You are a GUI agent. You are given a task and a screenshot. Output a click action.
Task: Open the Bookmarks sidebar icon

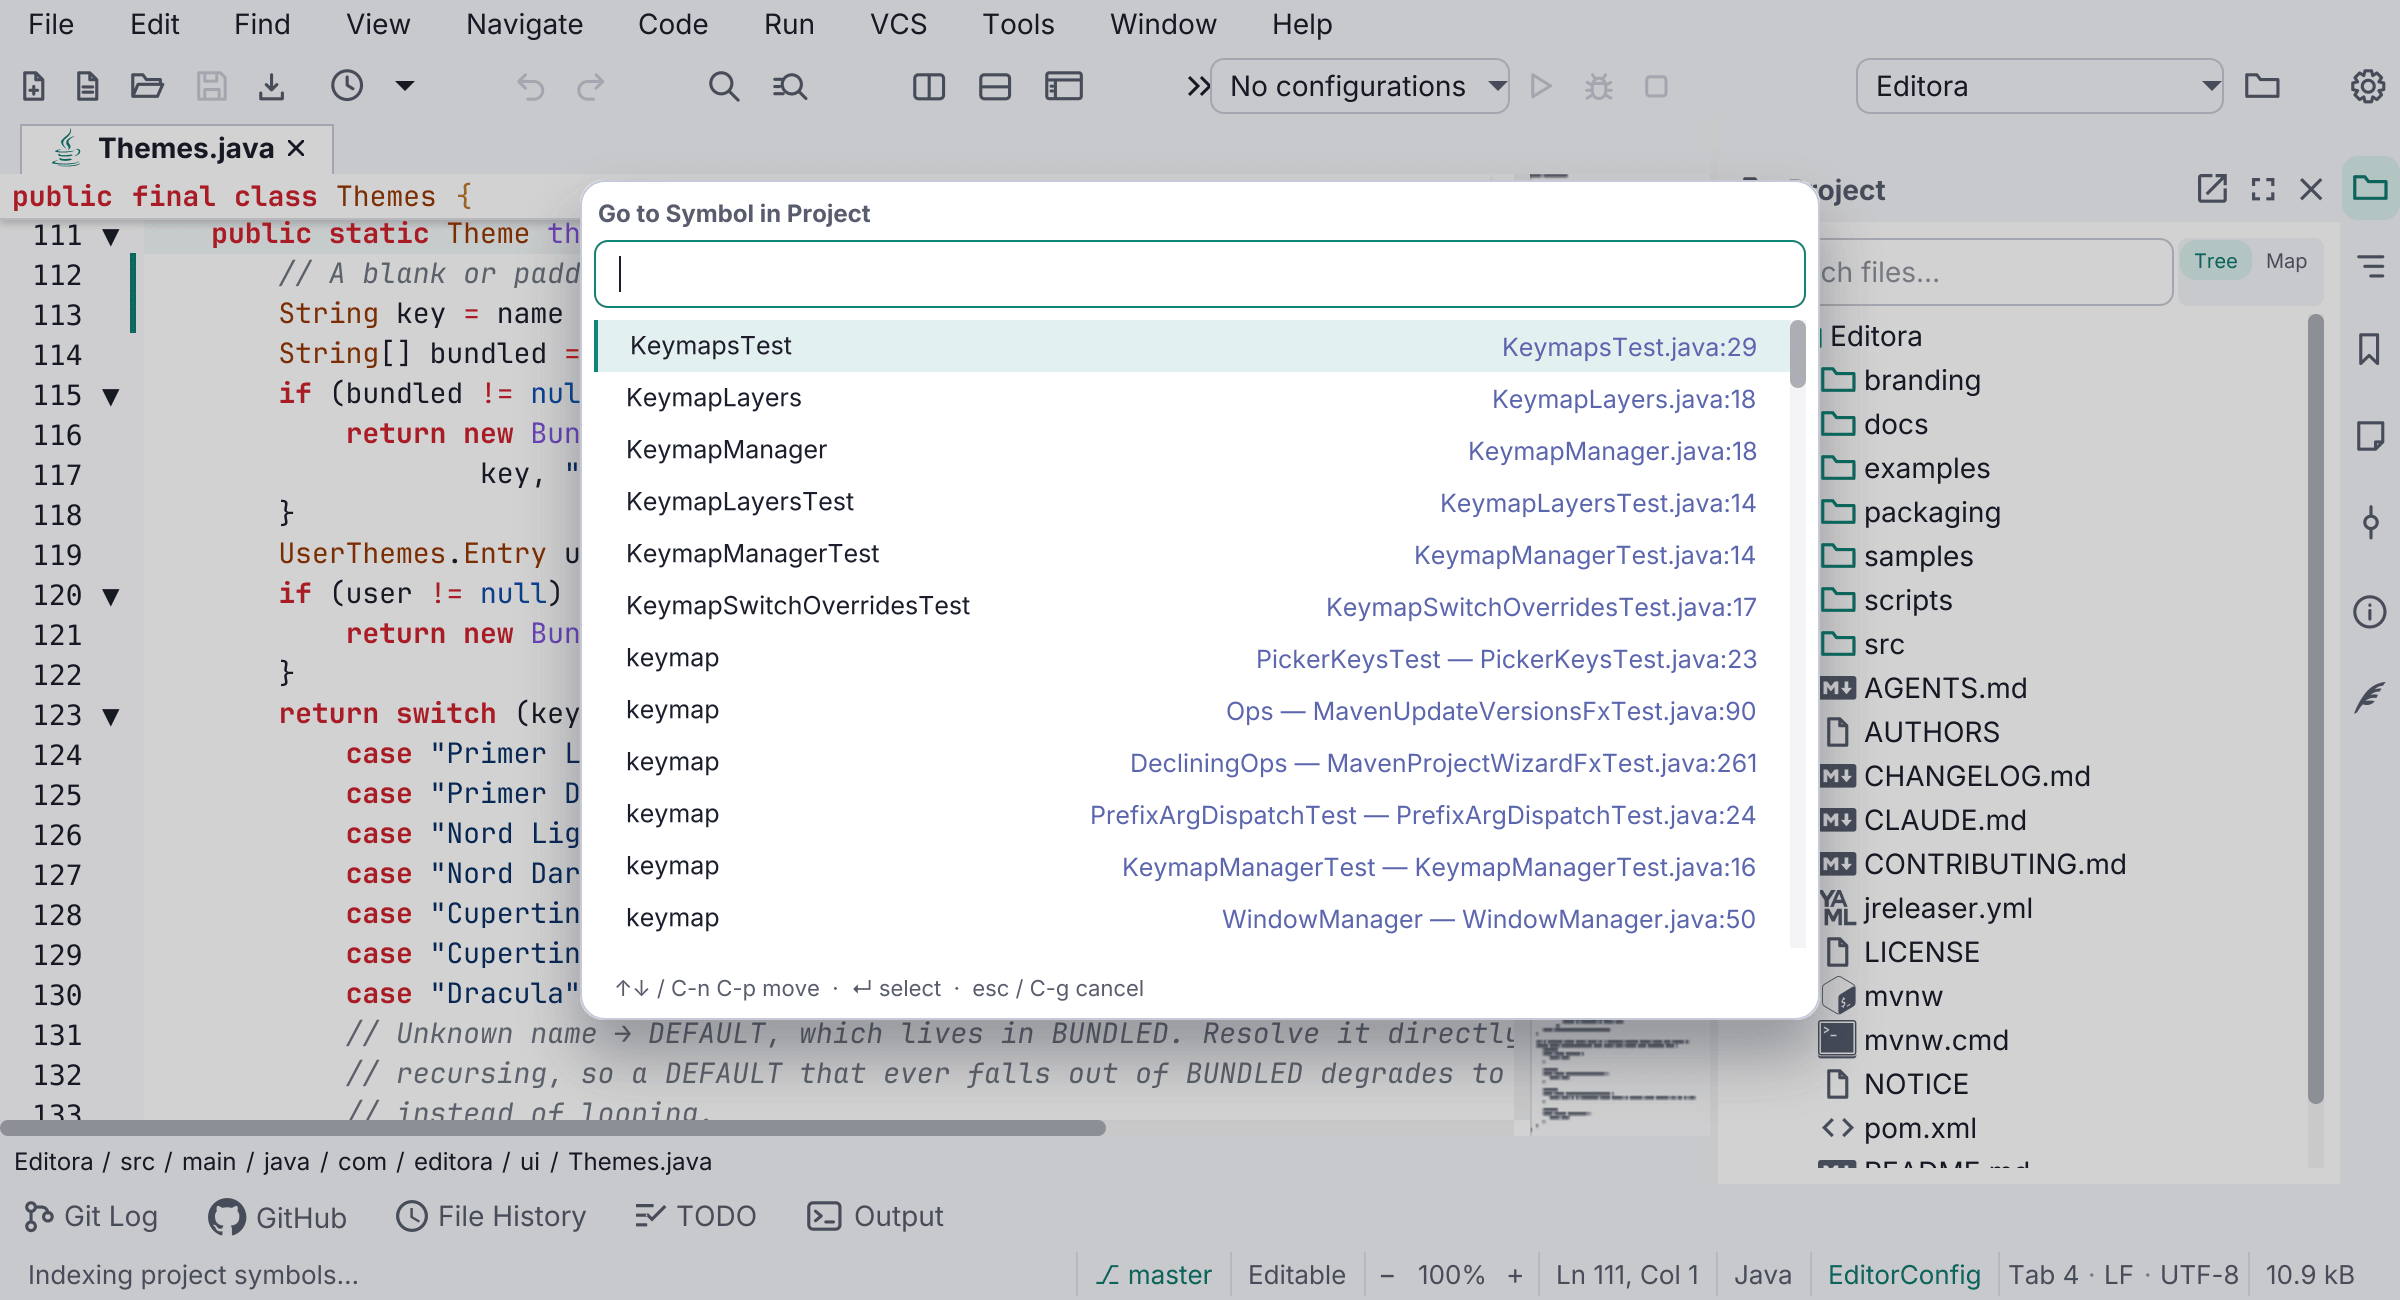pyautogui.click(x=2369, y=350)
